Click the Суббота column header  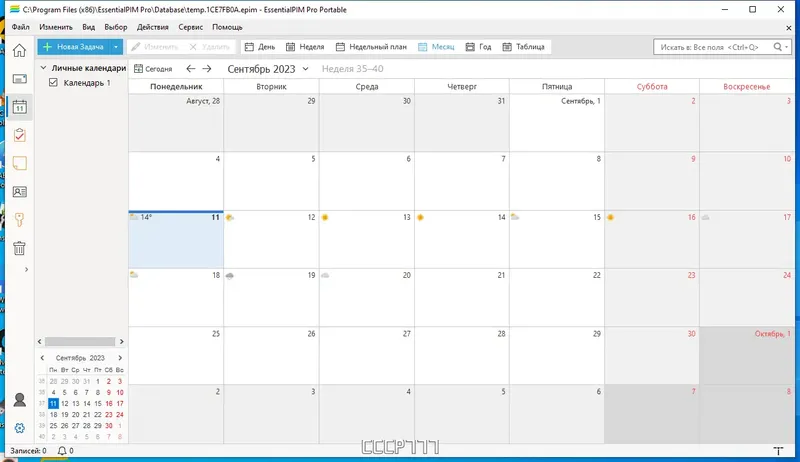point(652,87)
